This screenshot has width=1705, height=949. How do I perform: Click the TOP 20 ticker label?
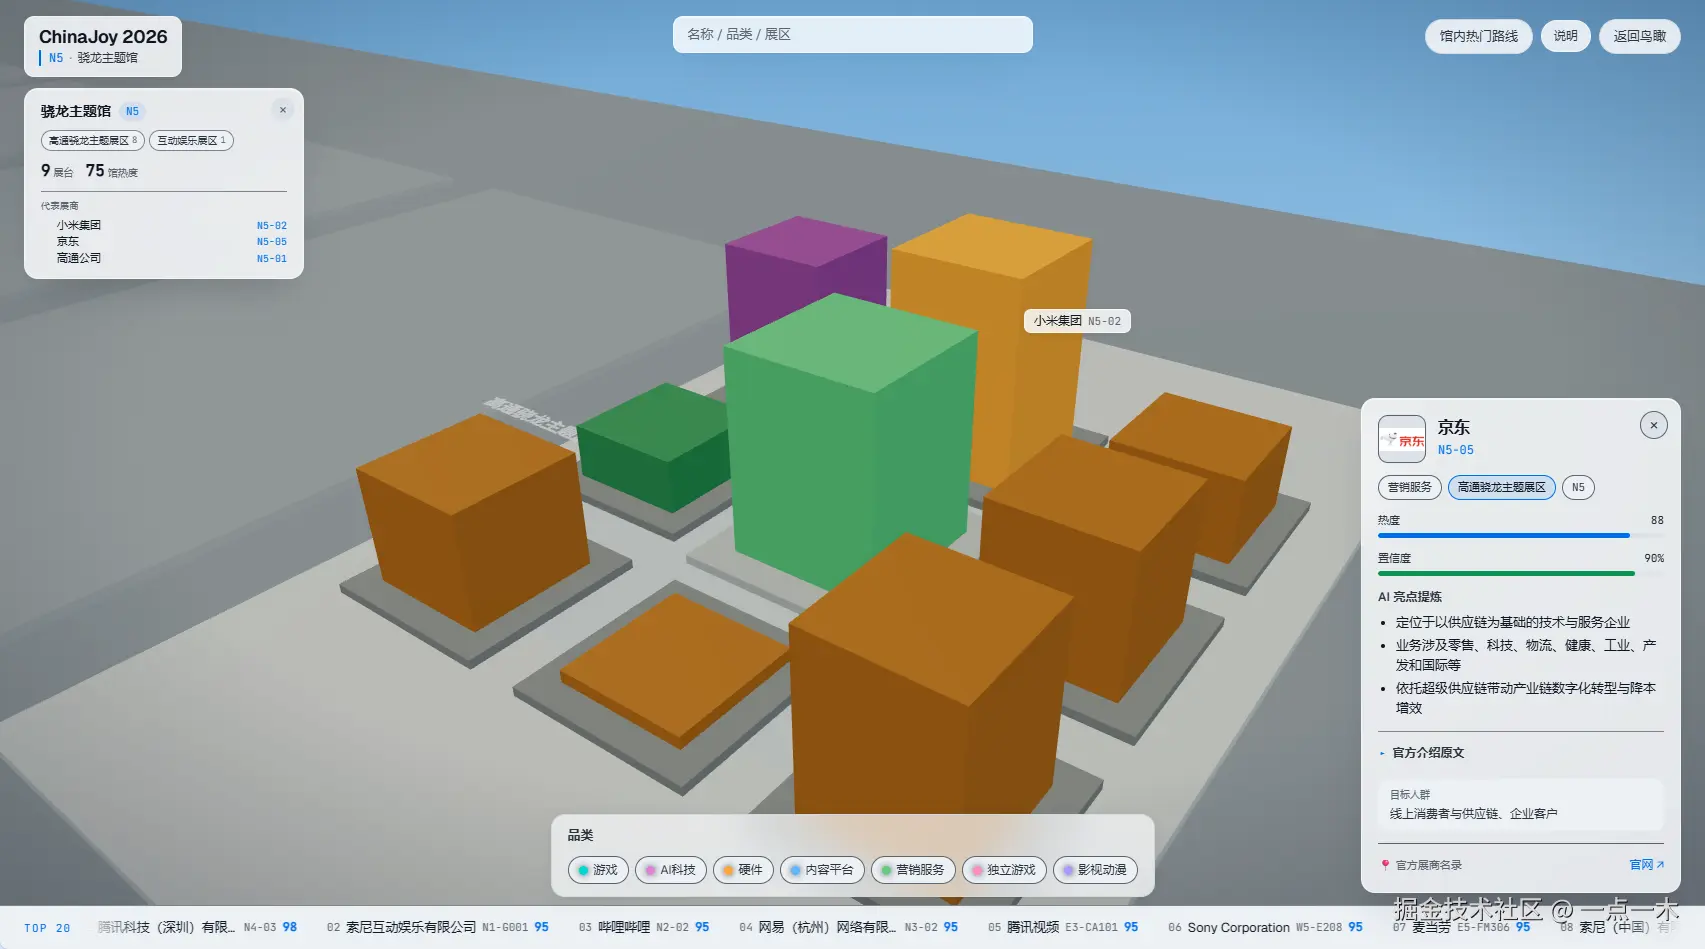coord(47,928)
